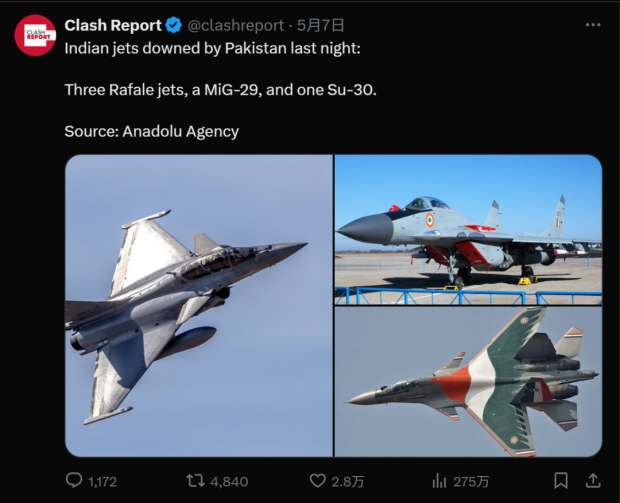Image resolution: width=620 pixels, height=503 pixels.
Task: Open Clash Report profile avatar
Action: [x=35, y=36]
